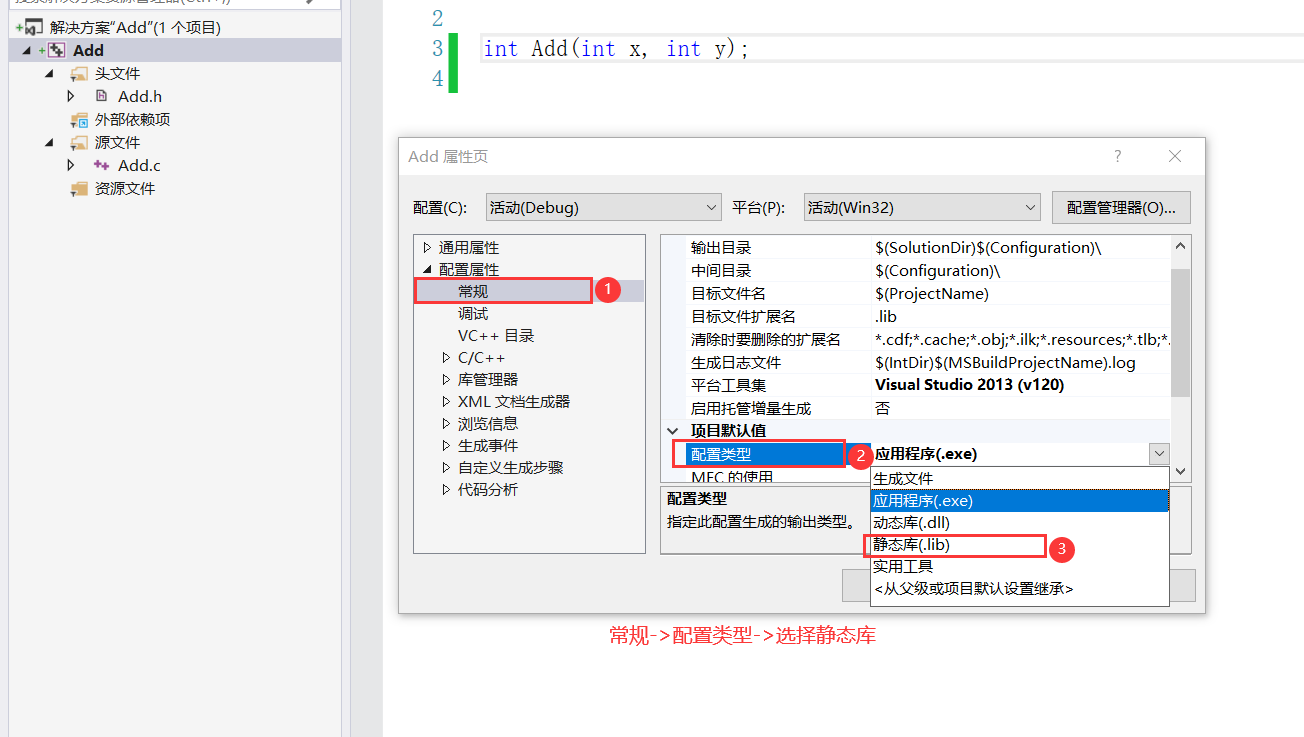Click the .lib extension value
The image size is (1304, 737).
(x=886, y=316)
